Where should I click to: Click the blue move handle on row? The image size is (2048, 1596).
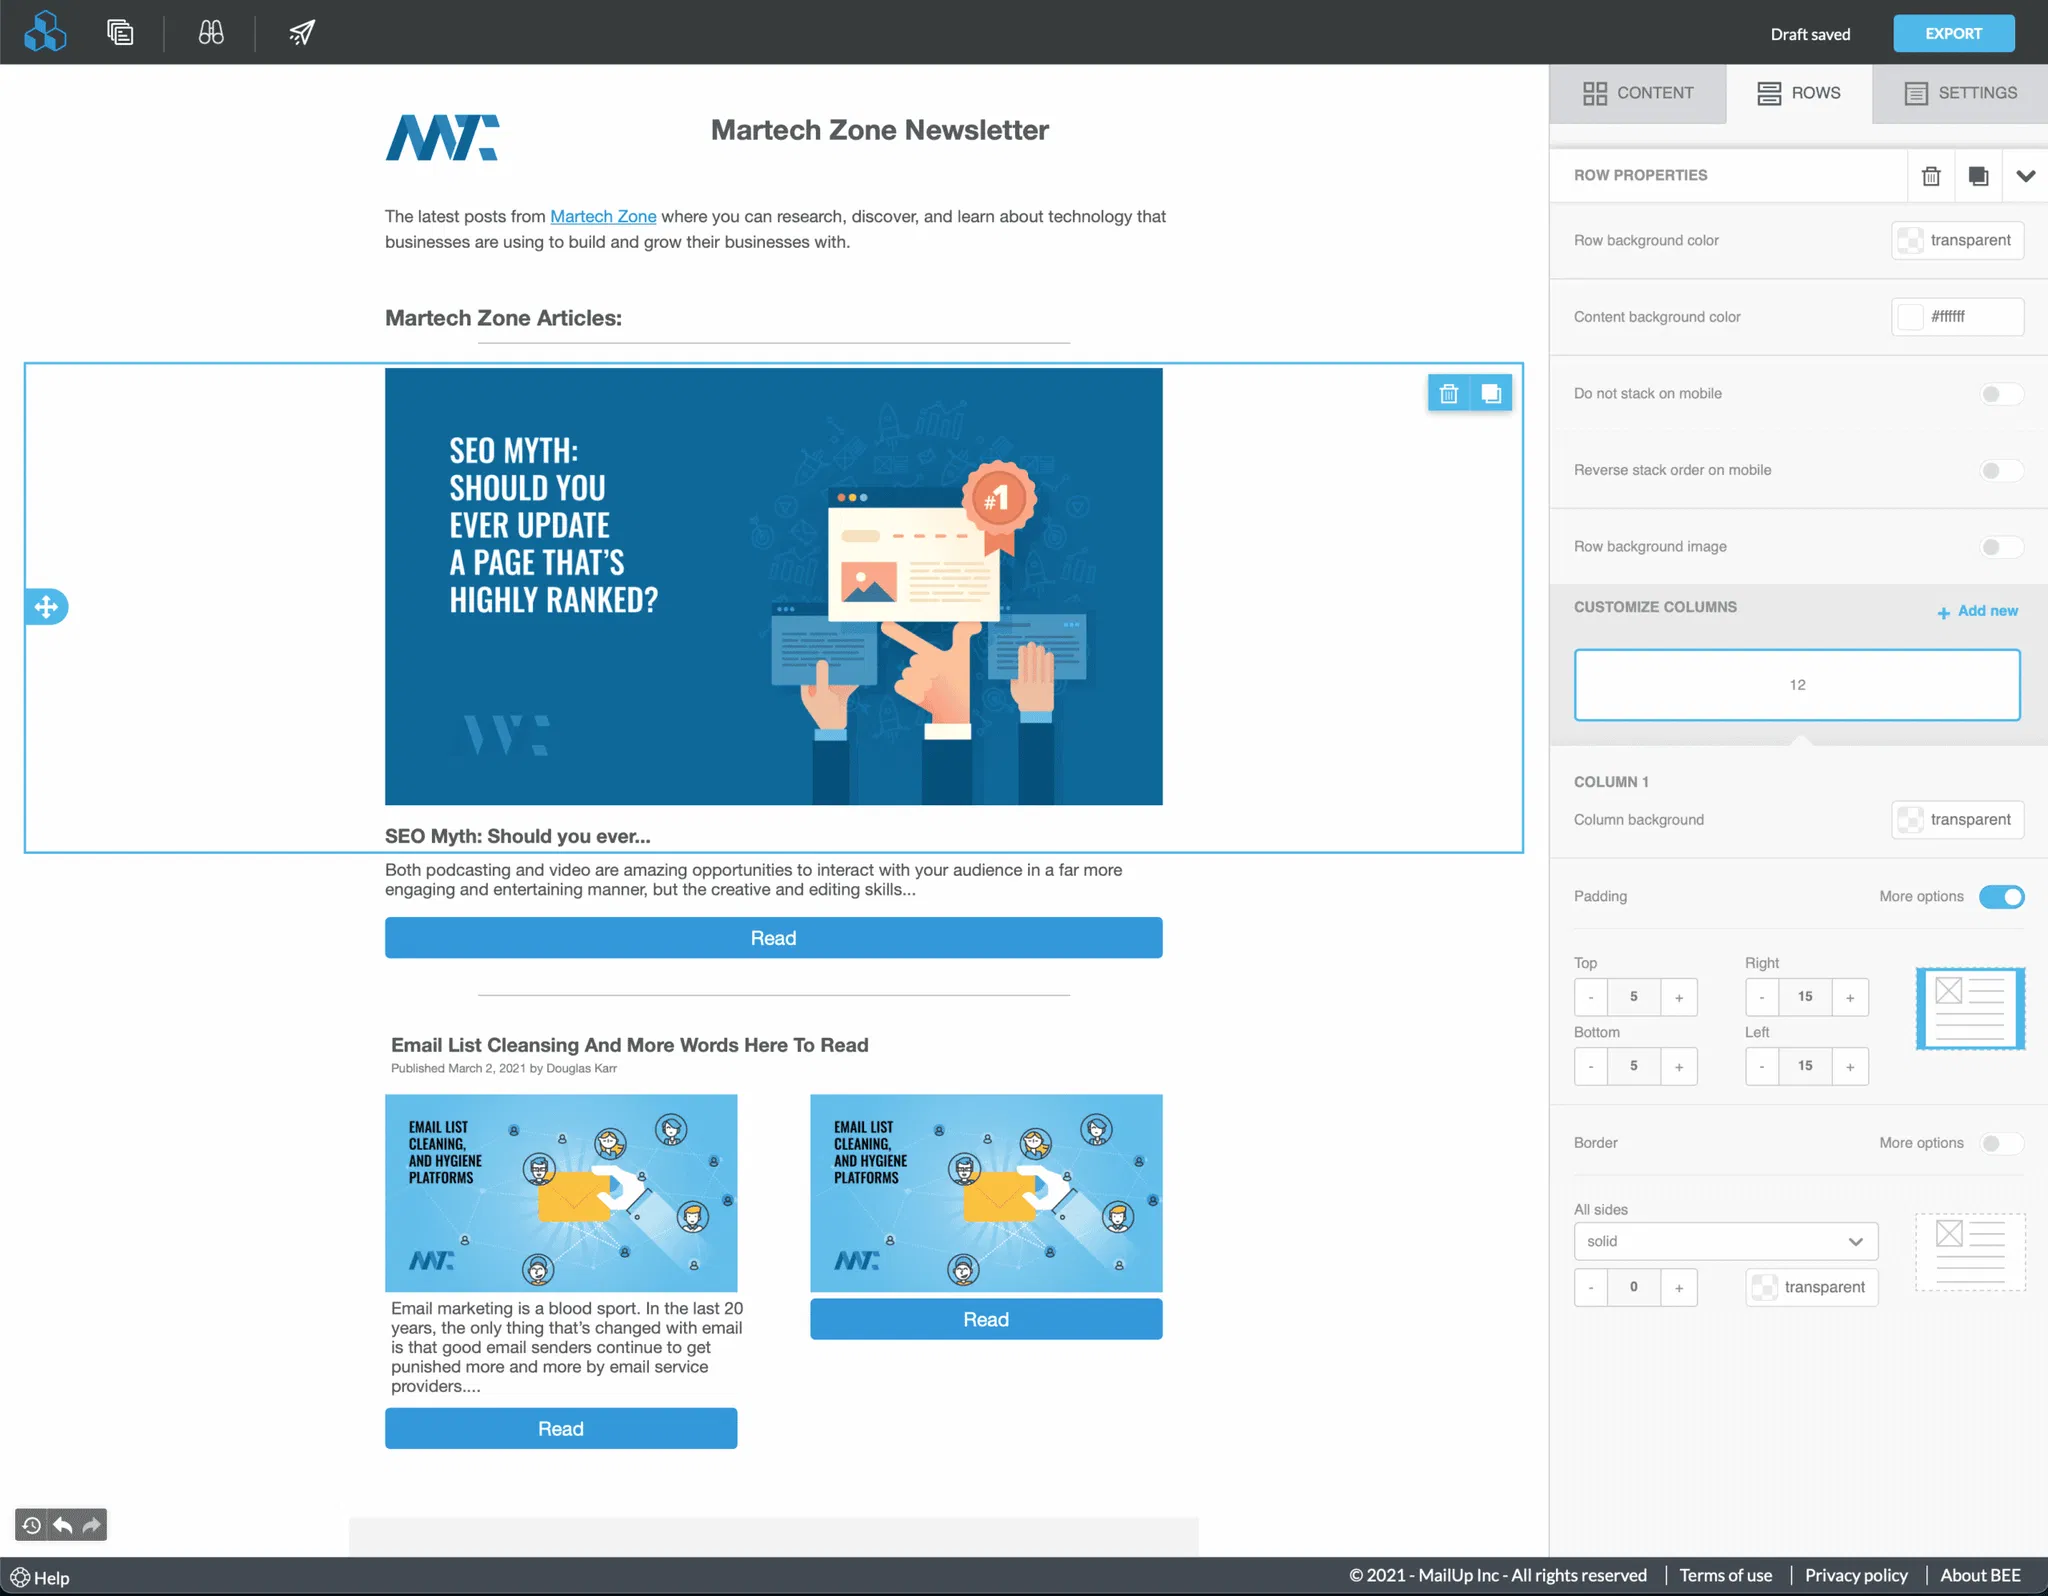coord(46,606)
